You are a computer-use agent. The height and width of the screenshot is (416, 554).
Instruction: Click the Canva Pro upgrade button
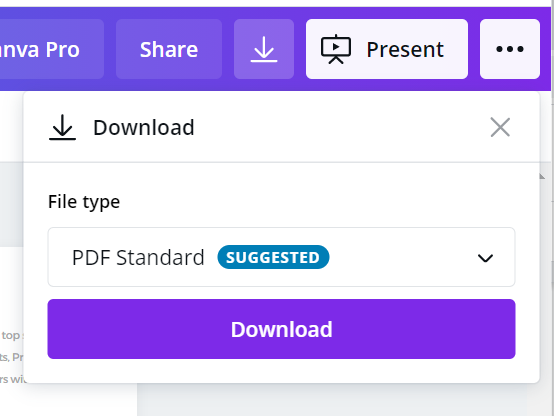pos(52,49)
